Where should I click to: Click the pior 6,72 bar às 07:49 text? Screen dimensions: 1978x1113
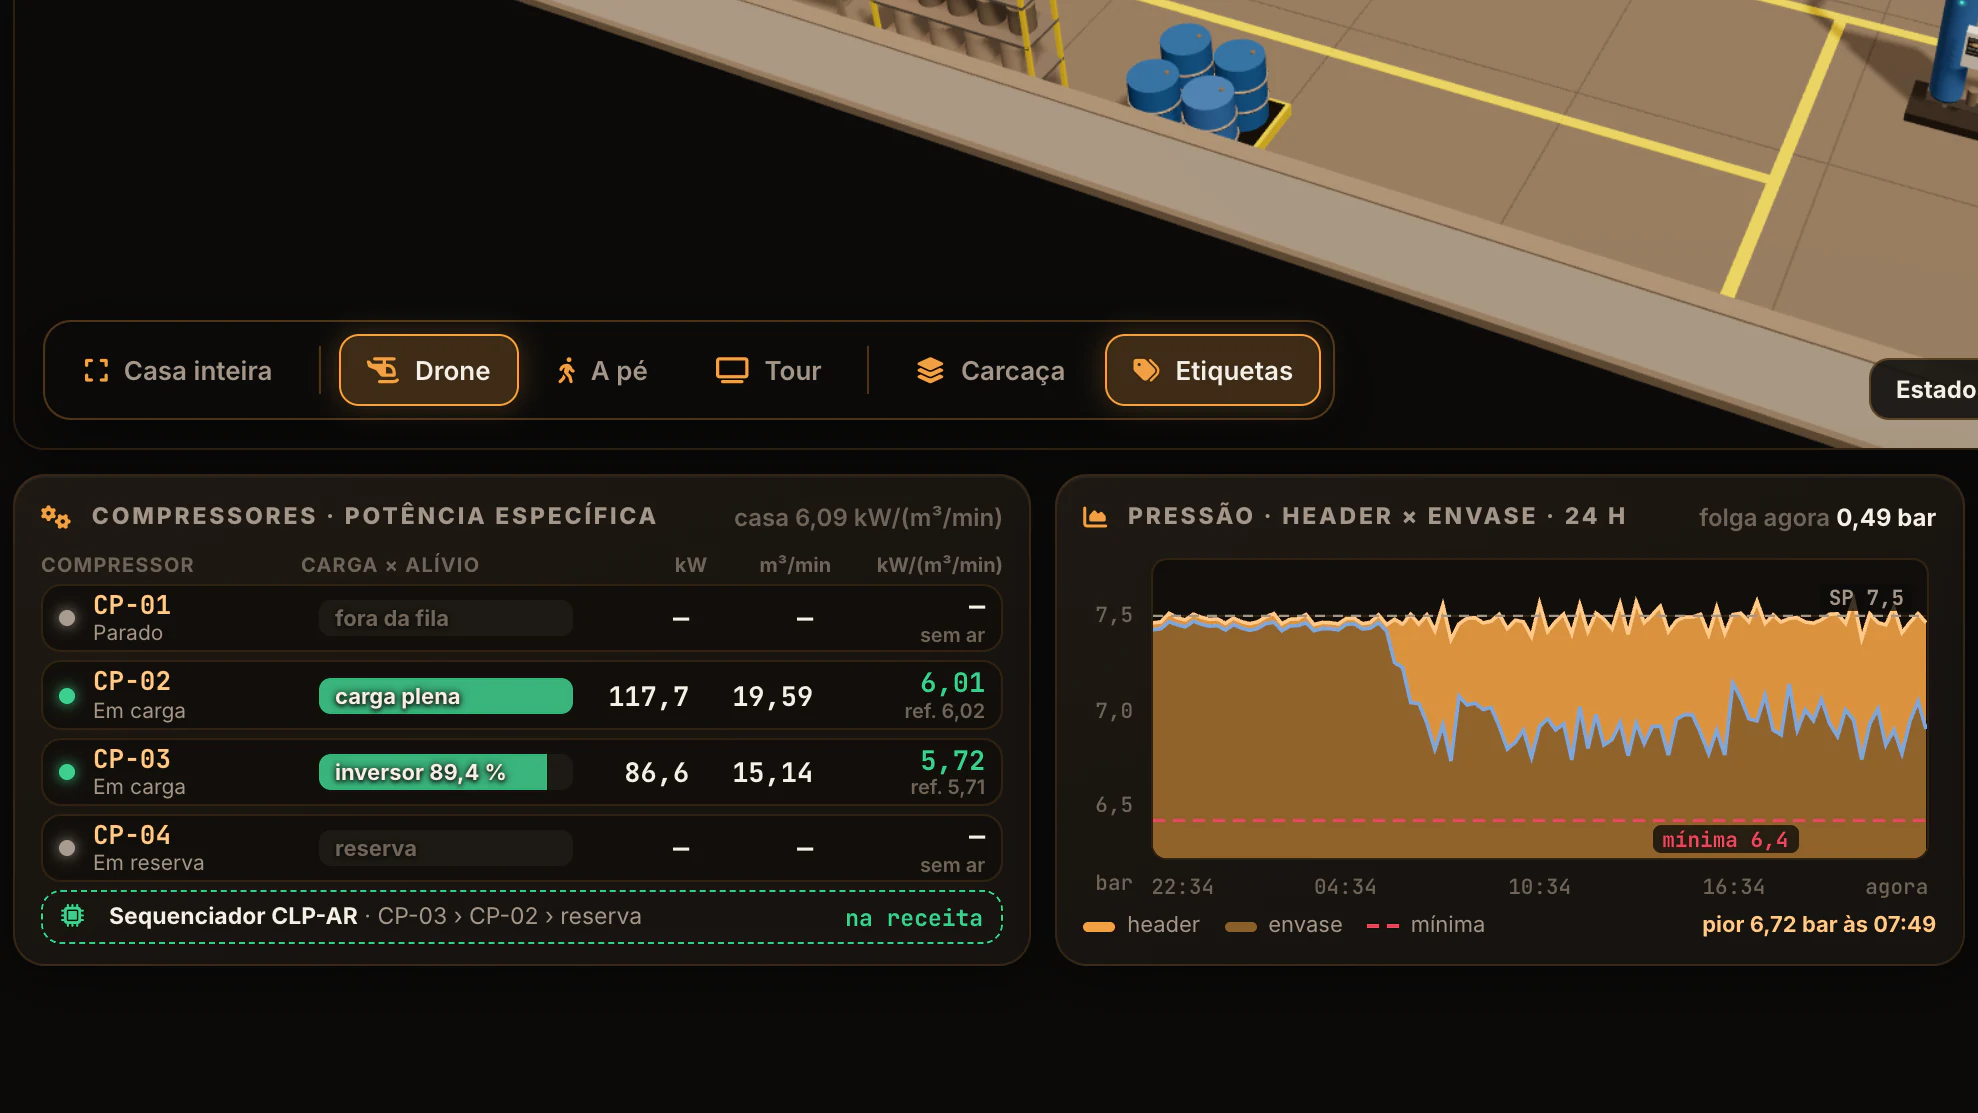(1819, 925)
